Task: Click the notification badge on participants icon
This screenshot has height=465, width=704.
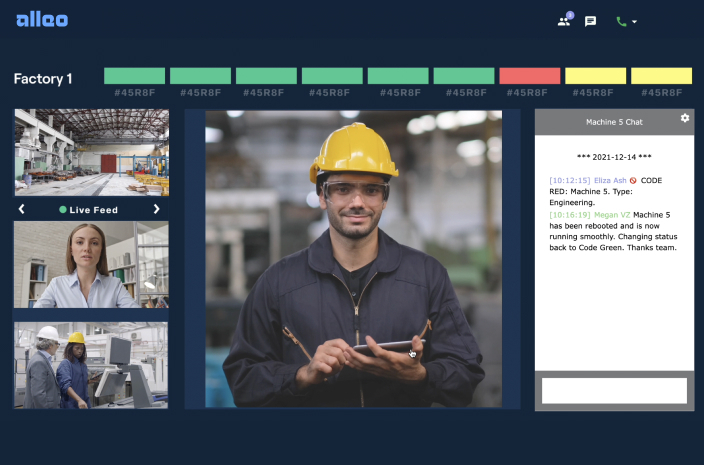Action: (570, 15)
